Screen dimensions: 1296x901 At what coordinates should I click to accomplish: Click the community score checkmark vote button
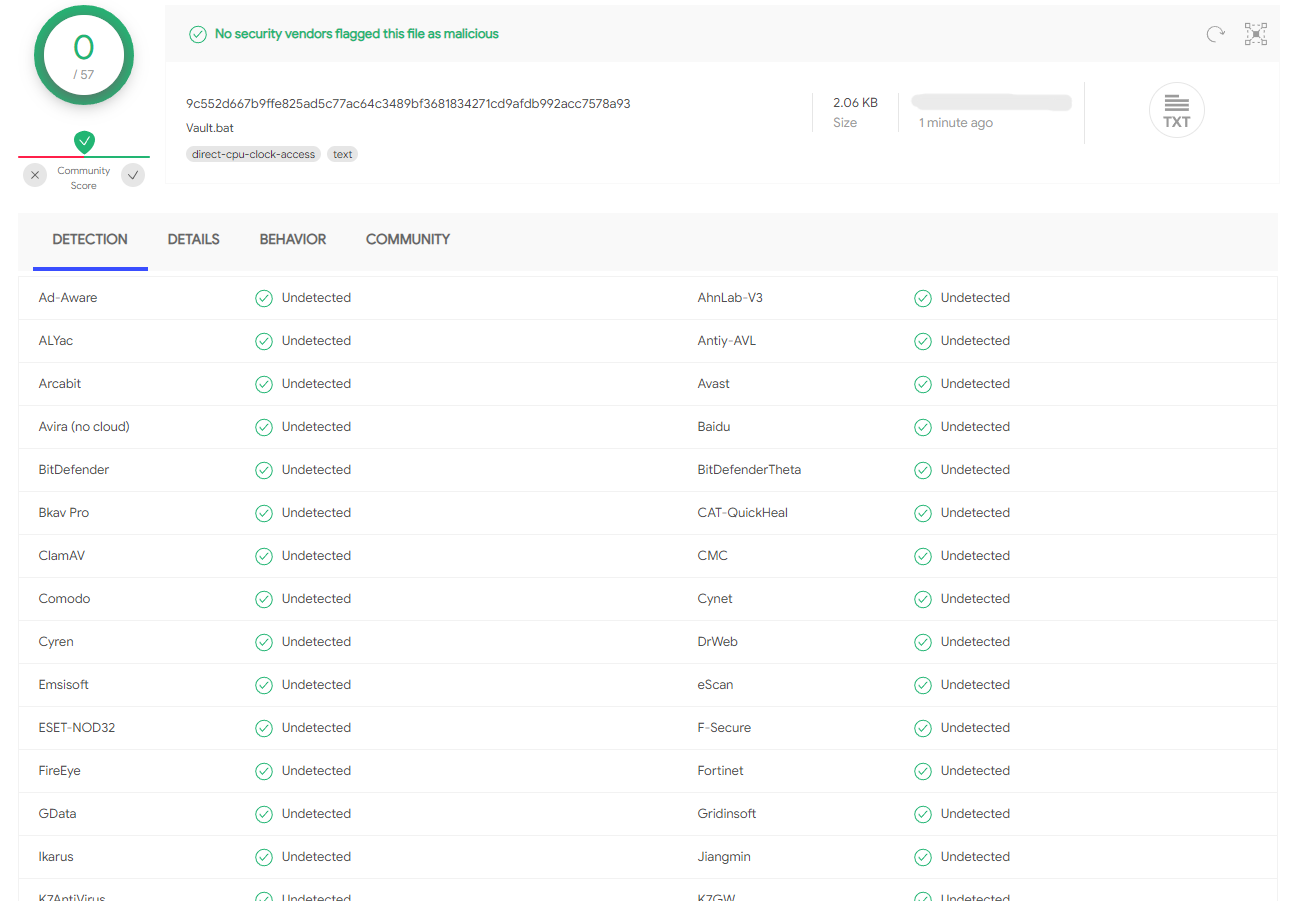coord(133,175)
